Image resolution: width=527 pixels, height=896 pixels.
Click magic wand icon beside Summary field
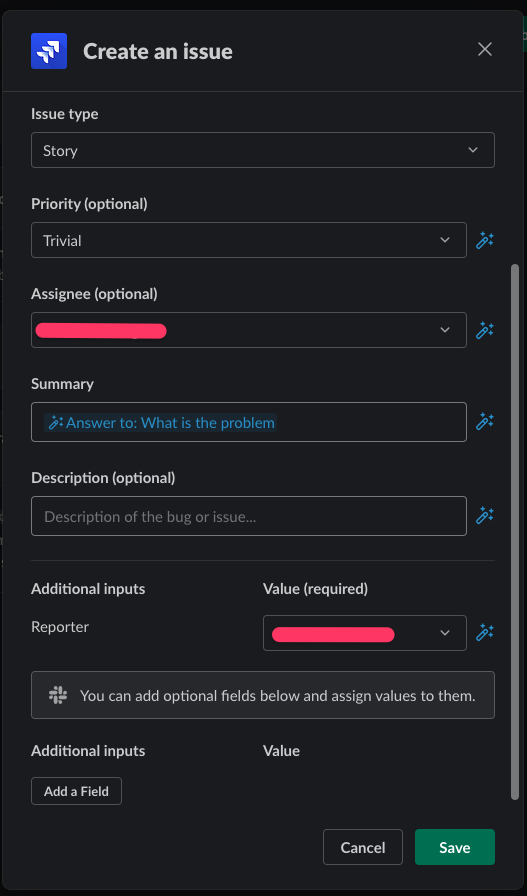pyautogui.click(x=485, y=422)
